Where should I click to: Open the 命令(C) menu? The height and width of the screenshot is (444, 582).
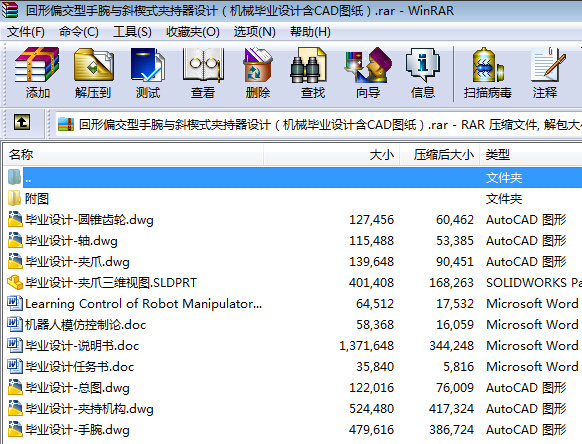(x=79, y=32)
